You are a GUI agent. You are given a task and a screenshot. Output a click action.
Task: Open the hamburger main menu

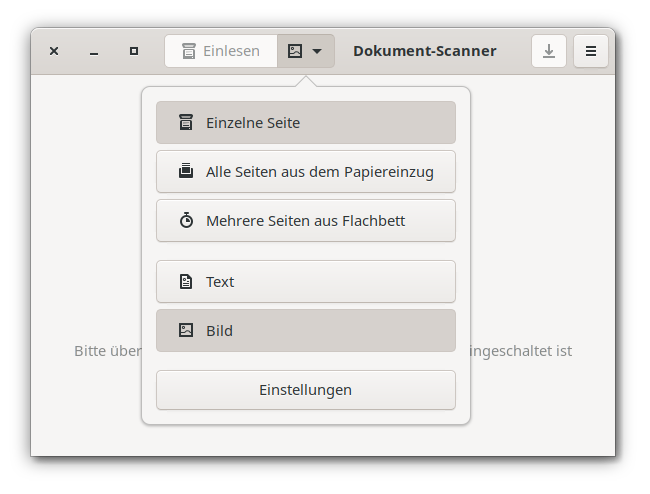click(x=591, y=51)
